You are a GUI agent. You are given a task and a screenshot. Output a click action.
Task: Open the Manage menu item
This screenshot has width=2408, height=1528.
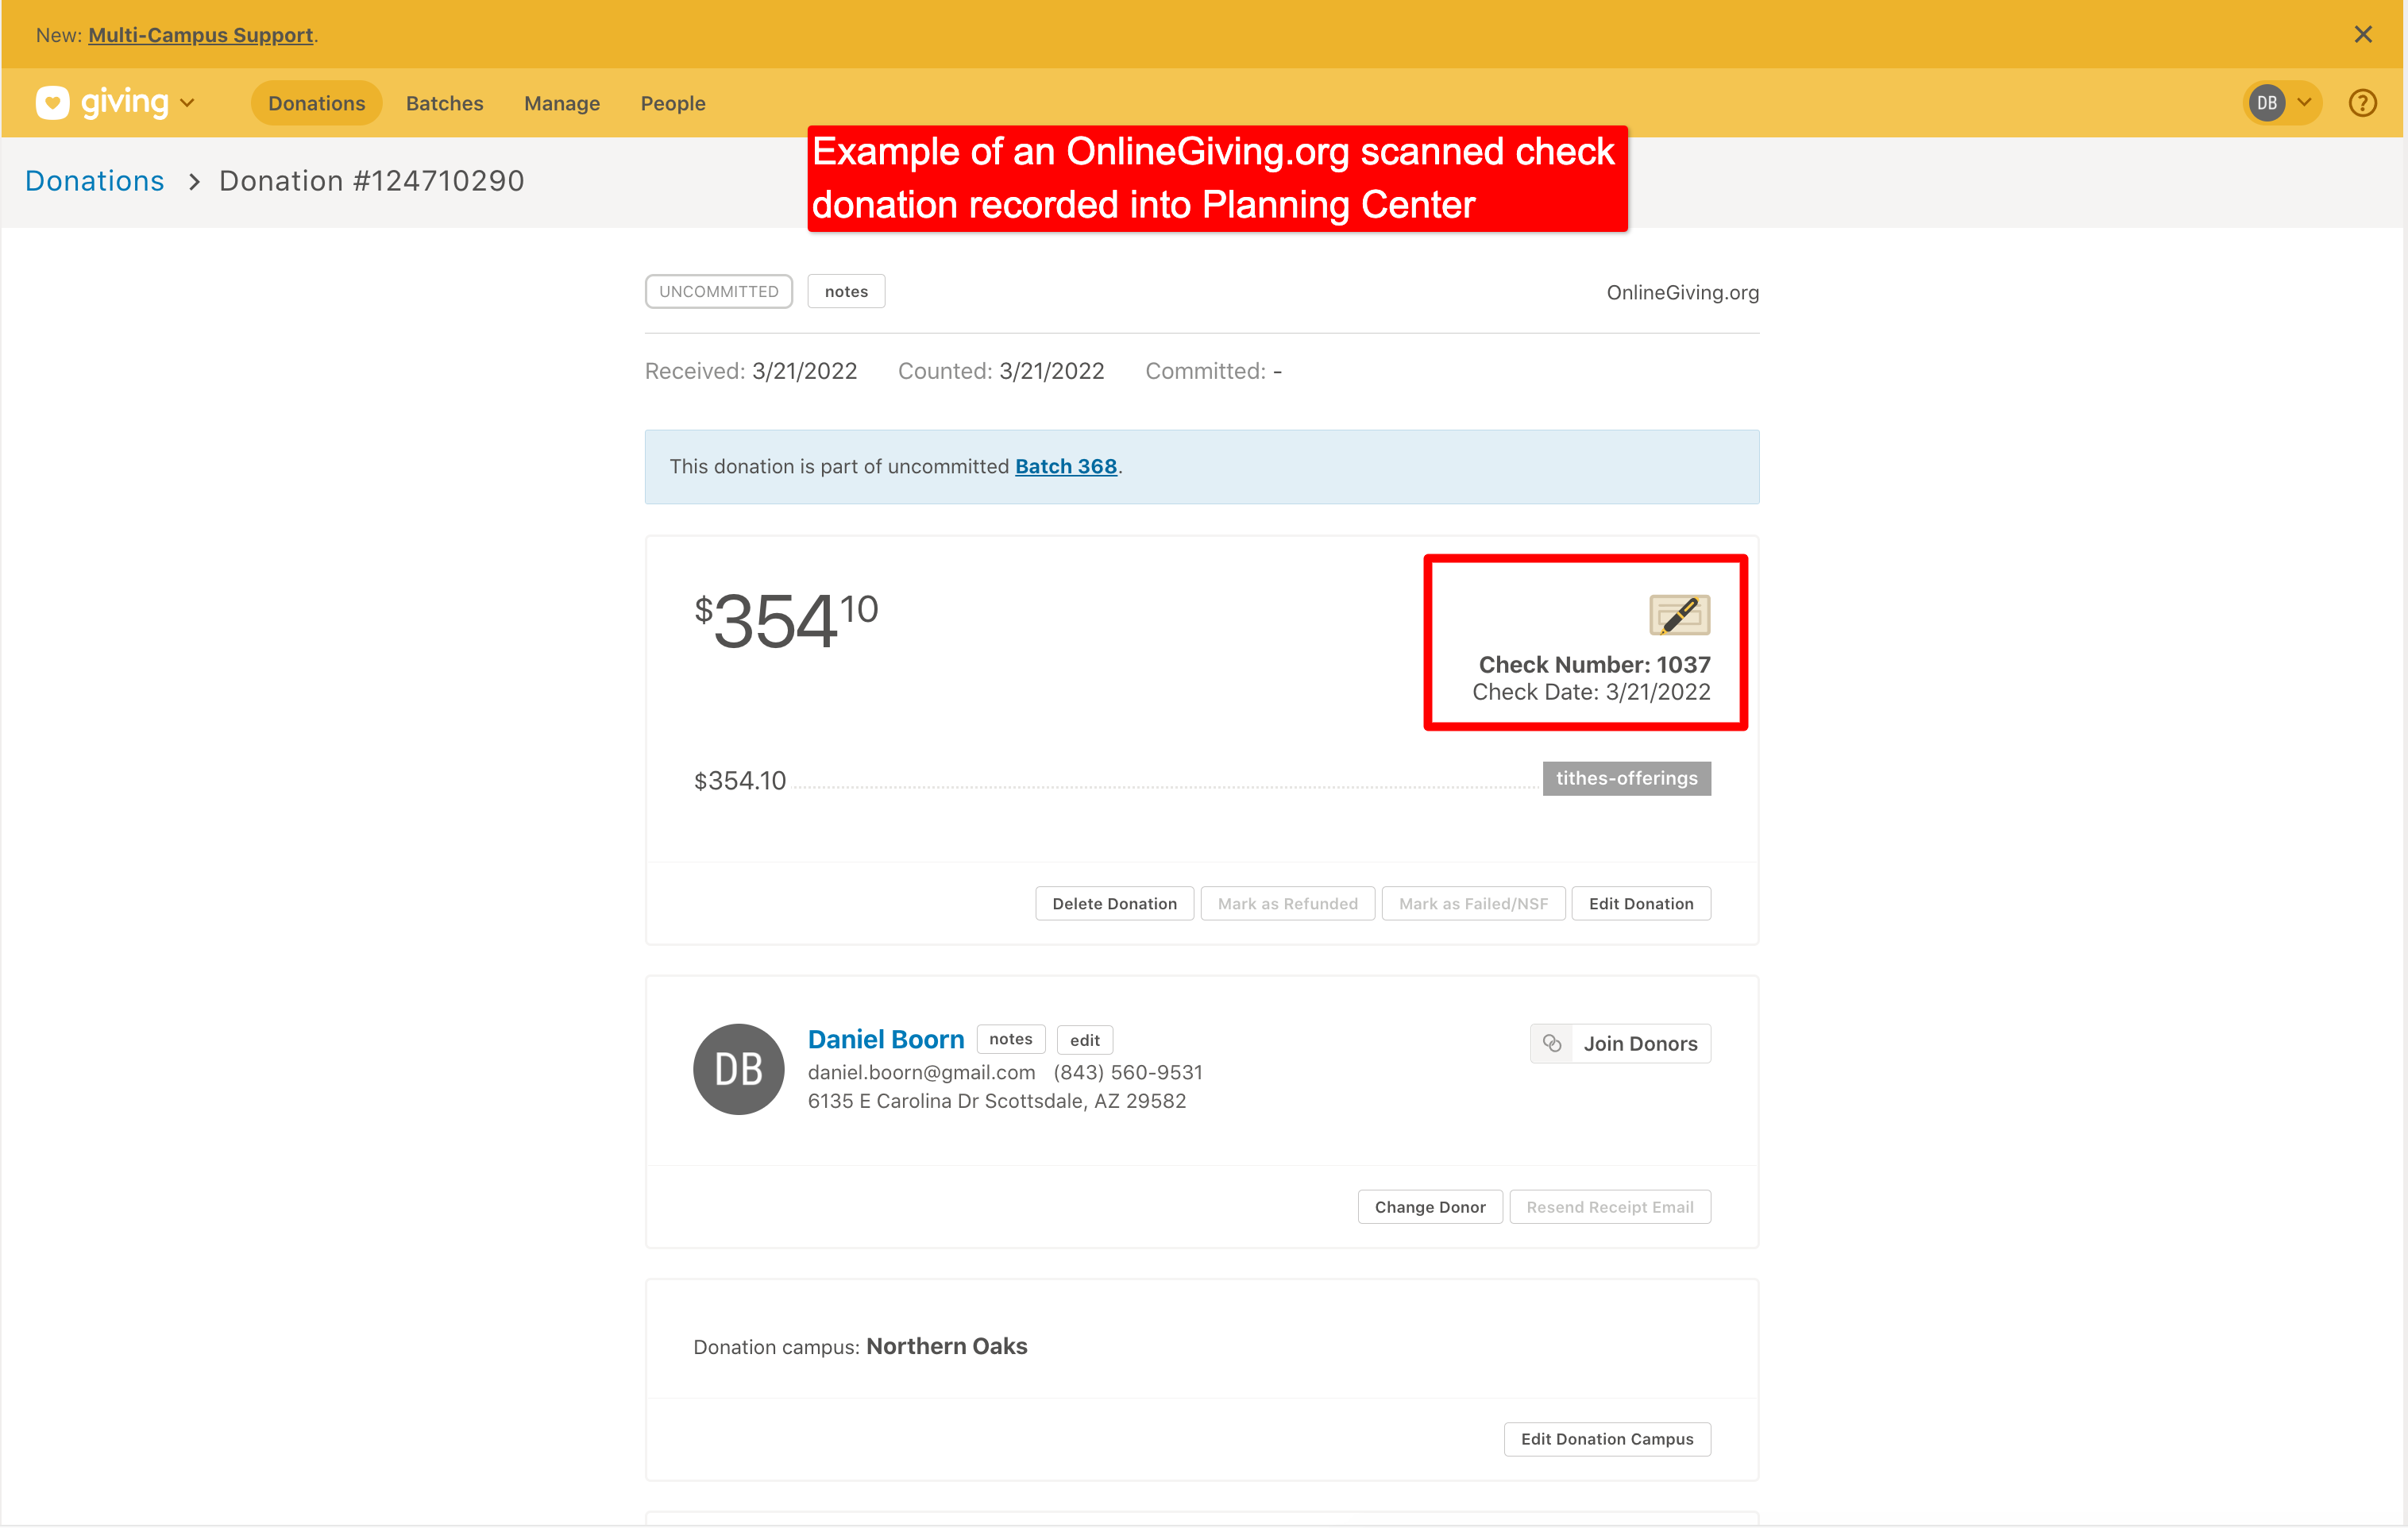[x=562, y=103]
